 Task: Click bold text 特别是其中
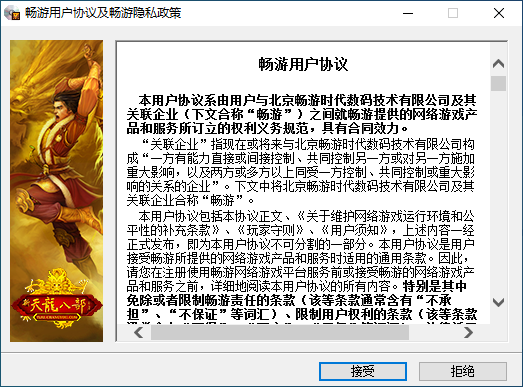point(435,286)
